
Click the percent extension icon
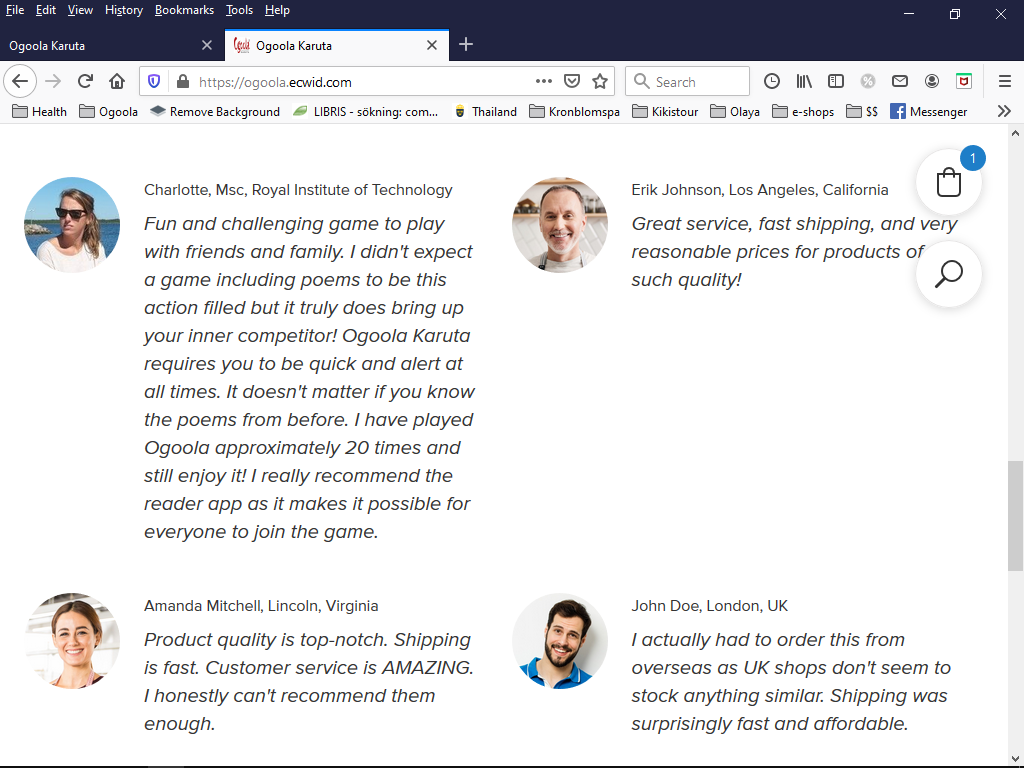868,82
